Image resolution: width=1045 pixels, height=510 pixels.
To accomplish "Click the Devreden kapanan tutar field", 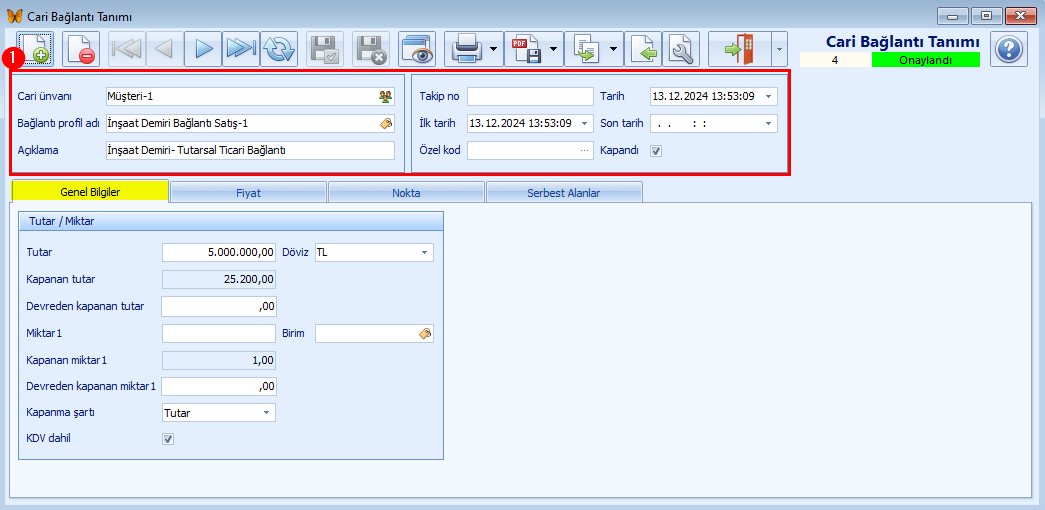I will 219,307.
